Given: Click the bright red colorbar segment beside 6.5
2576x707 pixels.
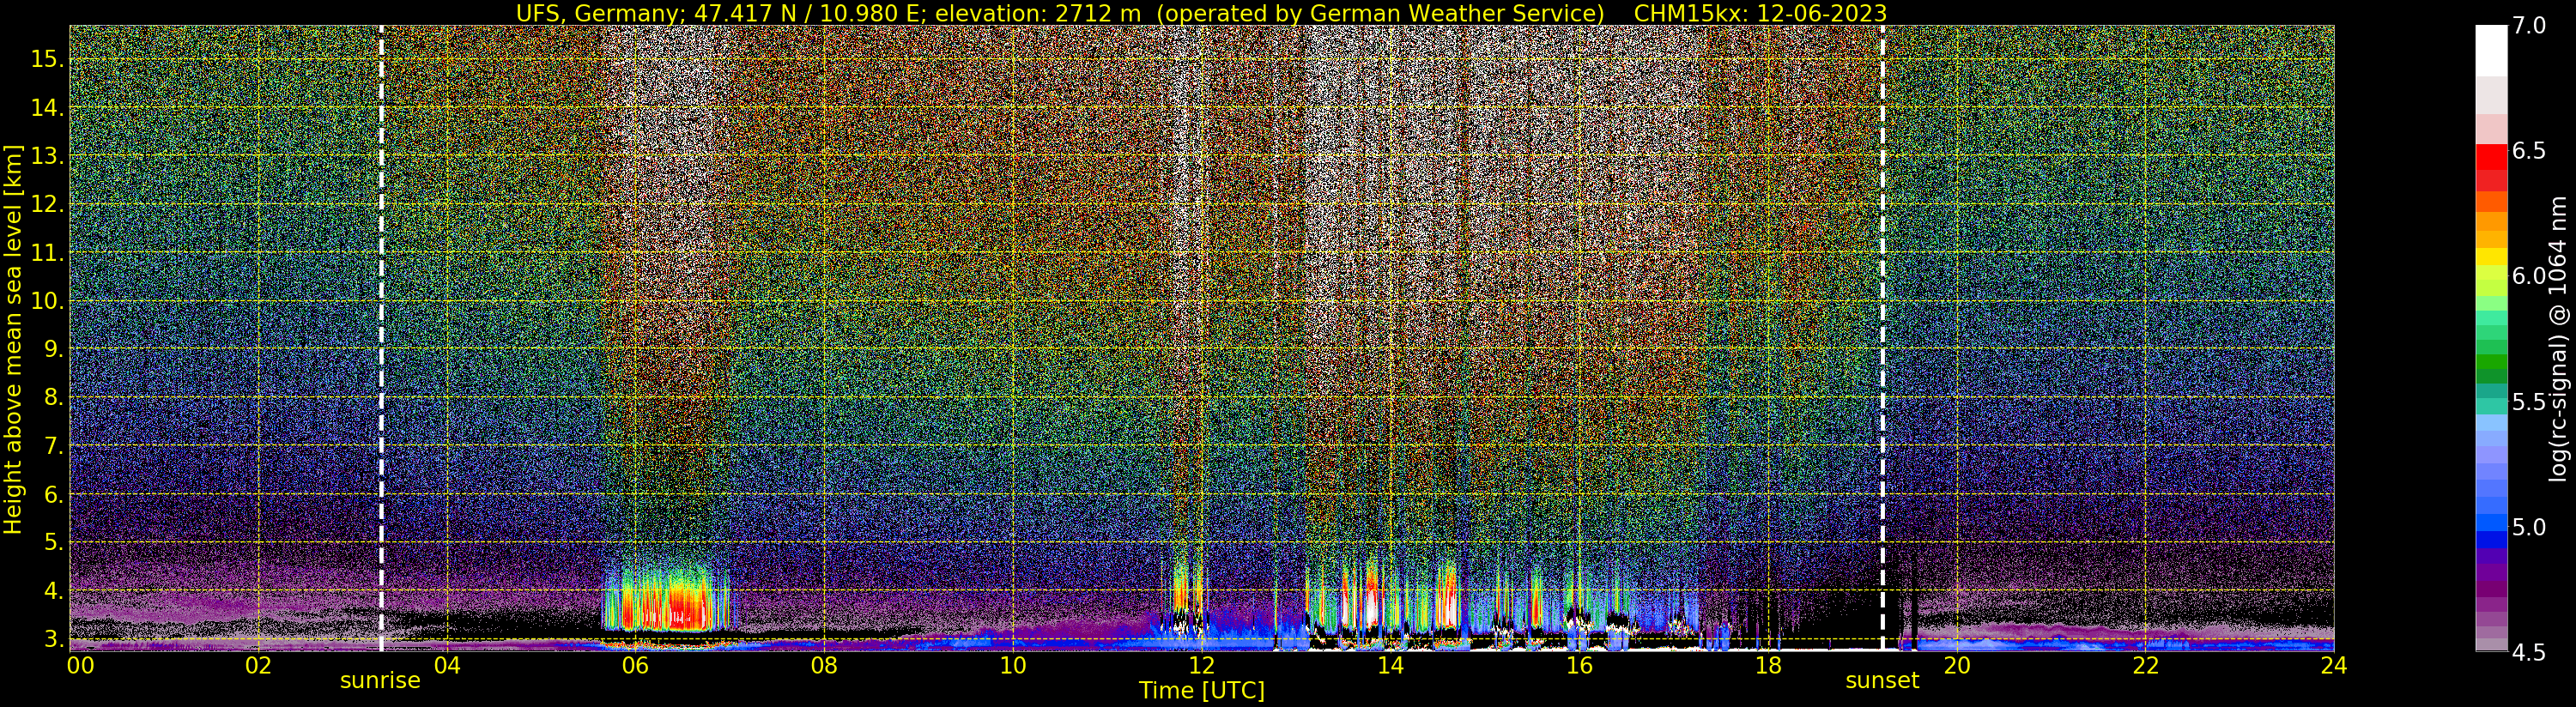Looking at the screenshot, I should pyautogui.click(x=2491, y=158).
